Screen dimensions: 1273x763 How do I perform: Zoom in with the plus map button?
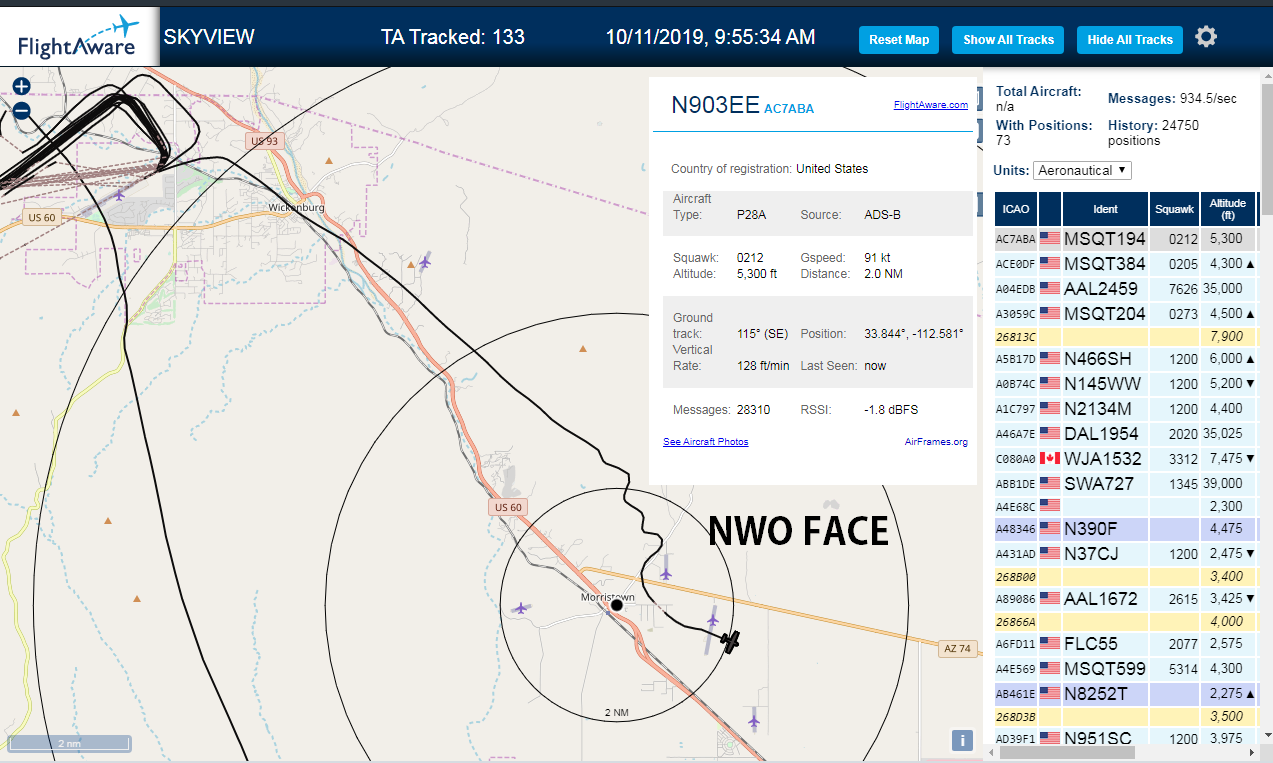click(x=21, y=87)
